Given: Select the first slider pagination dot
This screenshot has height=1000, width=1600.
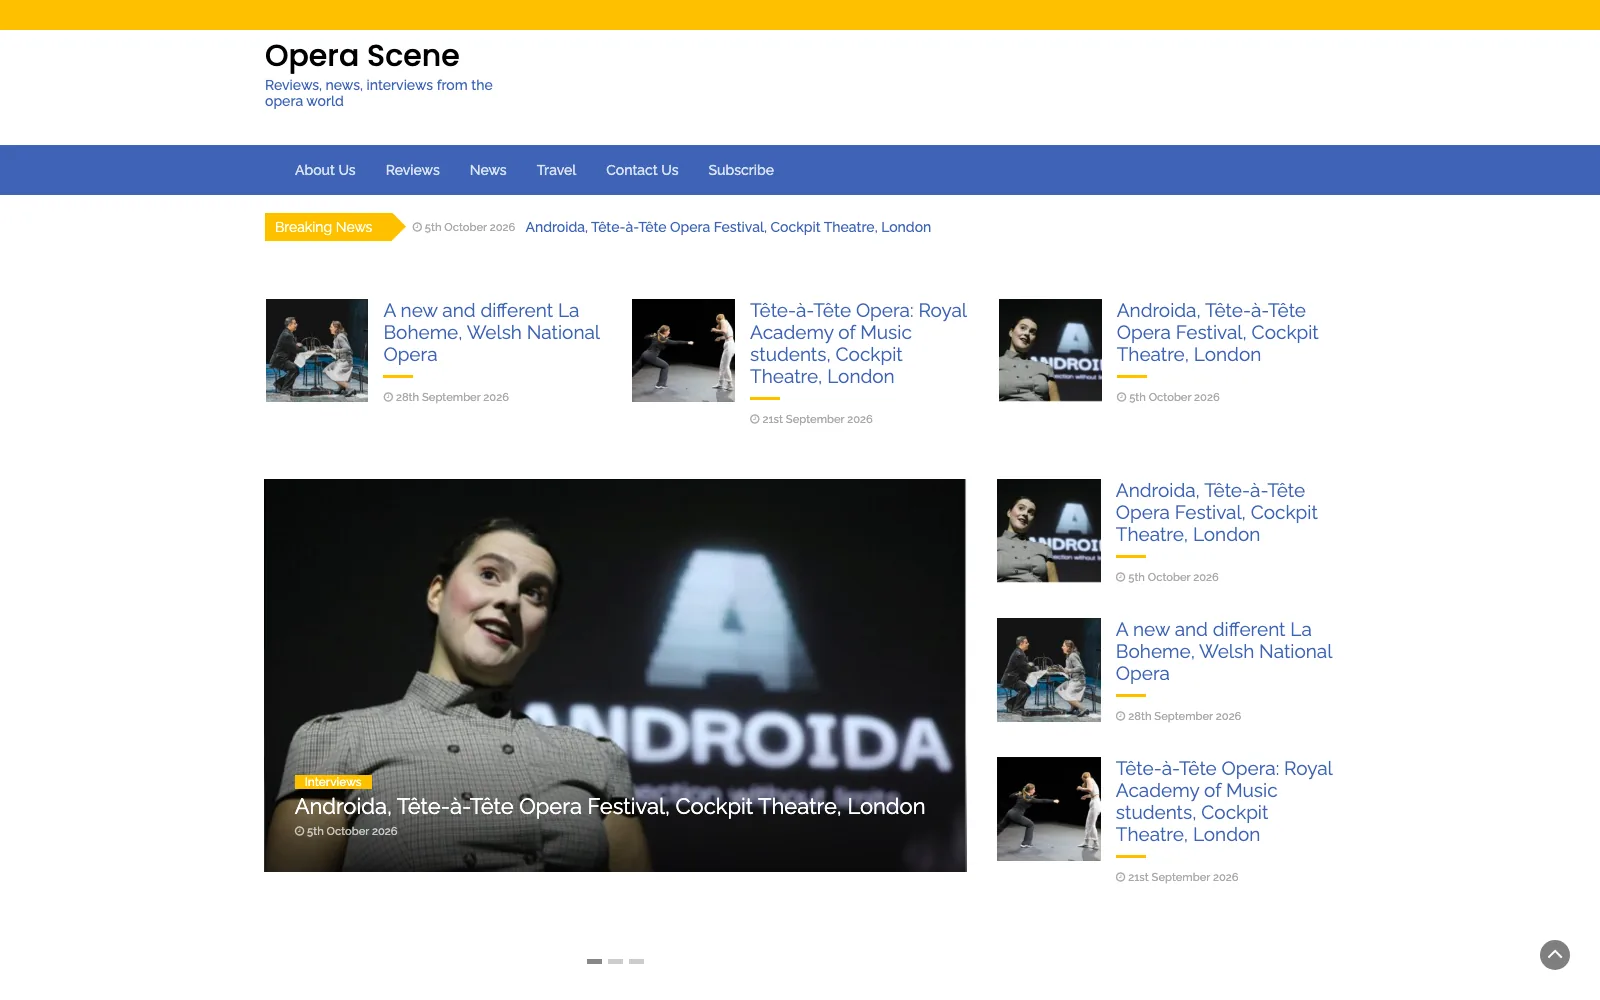Looking at the screenshot, I should pyautogui.click(x=594, y=961).
